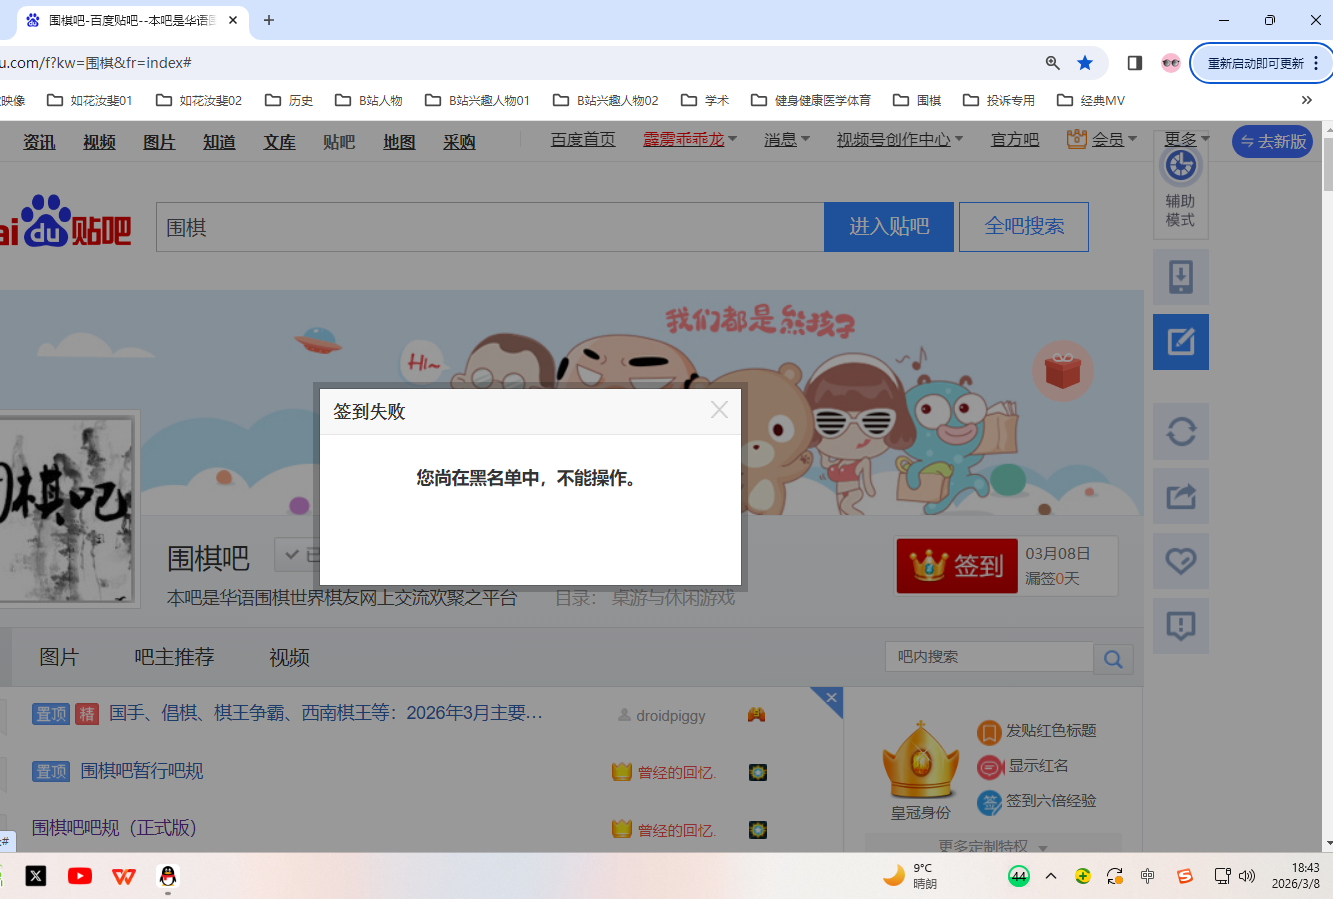Screen dimensions: 1333x899
Task: Click the 吧内搜索 magnifier icon
Action: 1113,658
